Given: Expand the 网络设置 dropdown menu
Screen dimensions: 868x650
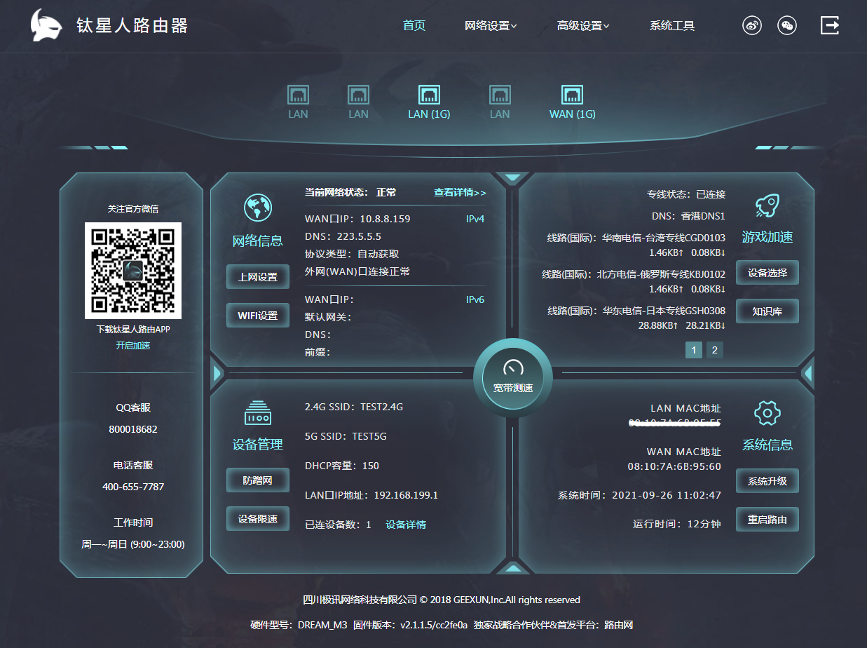Looking at the screenshot, I should point(488,26).
